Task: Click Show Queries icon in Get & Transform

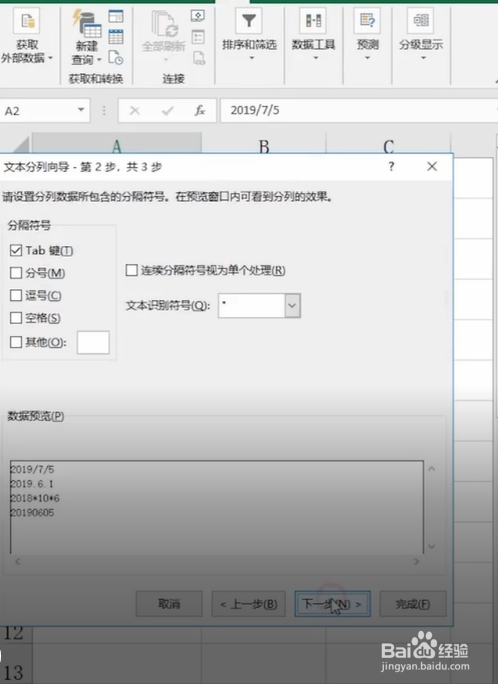Action: [116, 16]
